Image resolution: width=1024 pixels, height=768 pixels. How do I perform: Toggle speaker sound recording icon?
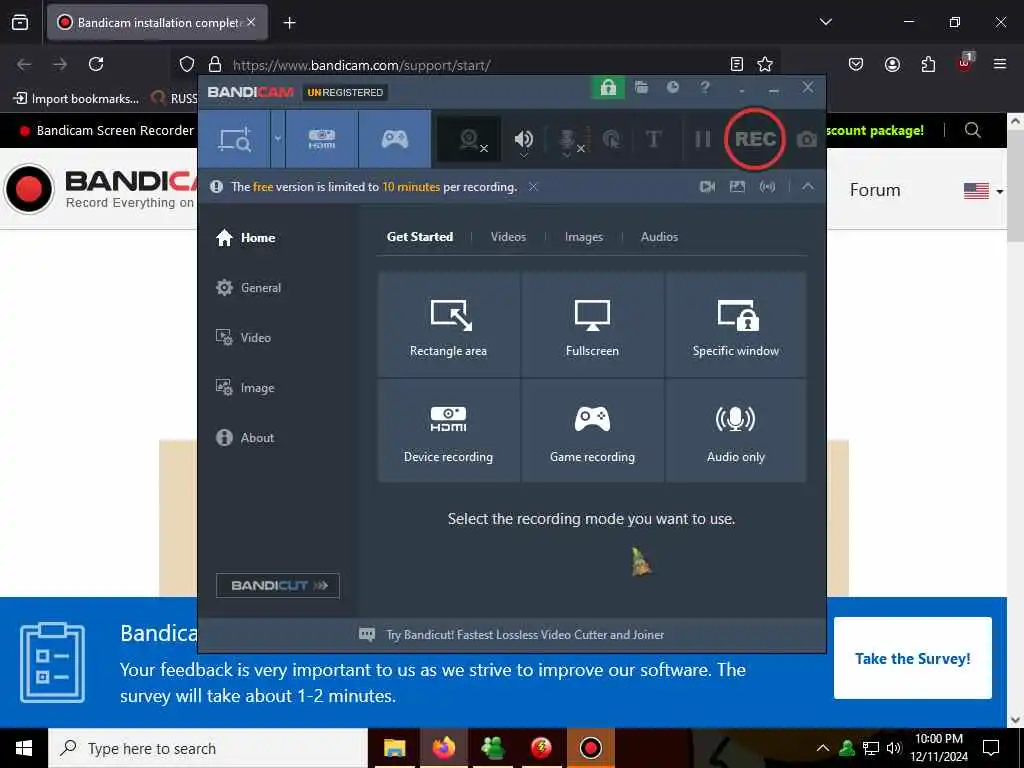[524, 139]
